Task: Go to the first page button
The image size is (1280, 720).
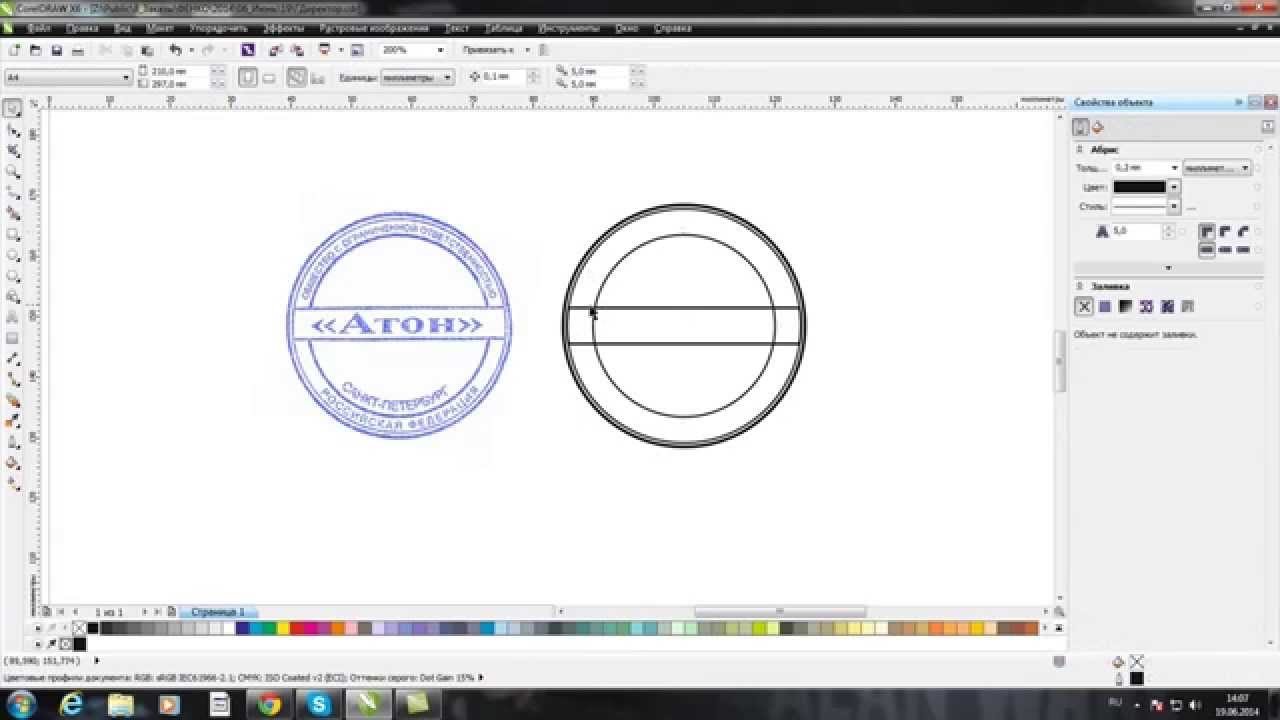Action: (61, 611)
